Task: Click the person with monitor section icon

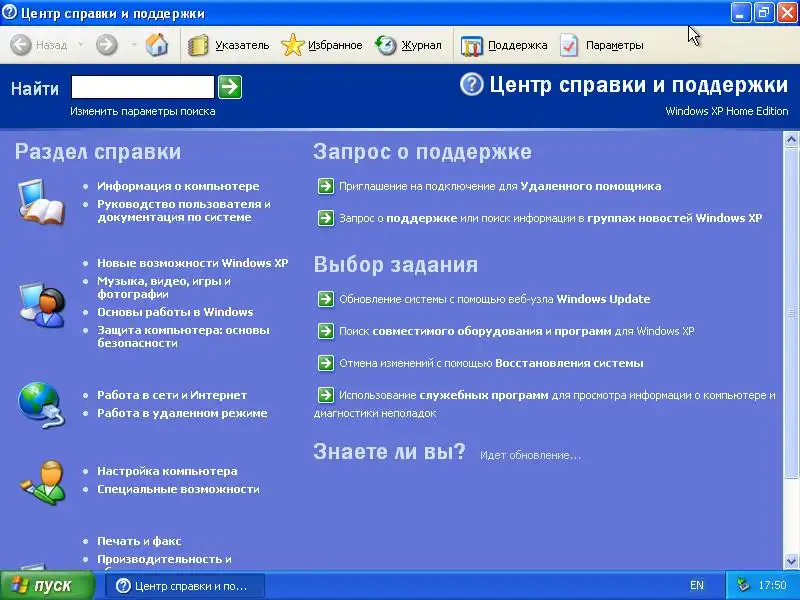Action: click(x=42, y=304)
